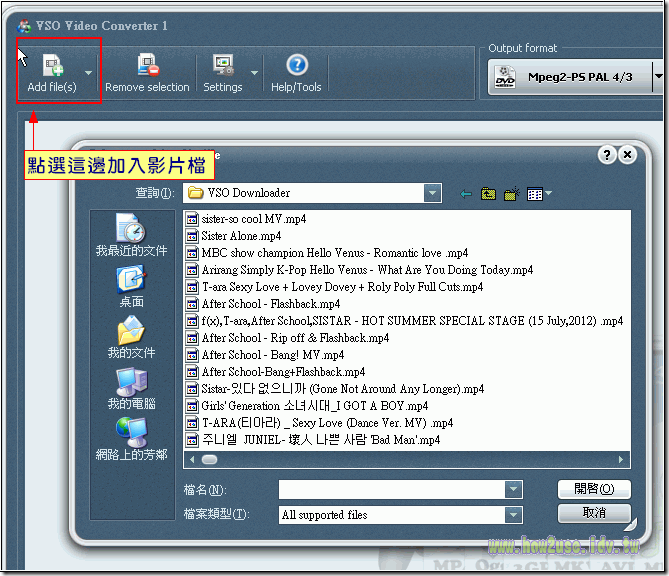Go up one folder level icon

488,194
